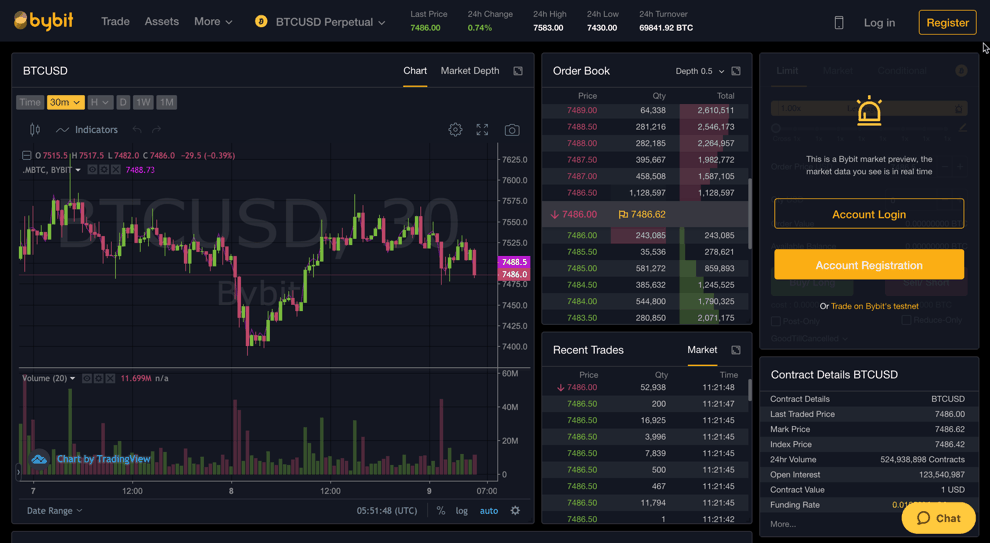Select the Market tab in Recent Trades

pyautogui.click(x=702, y=350)
